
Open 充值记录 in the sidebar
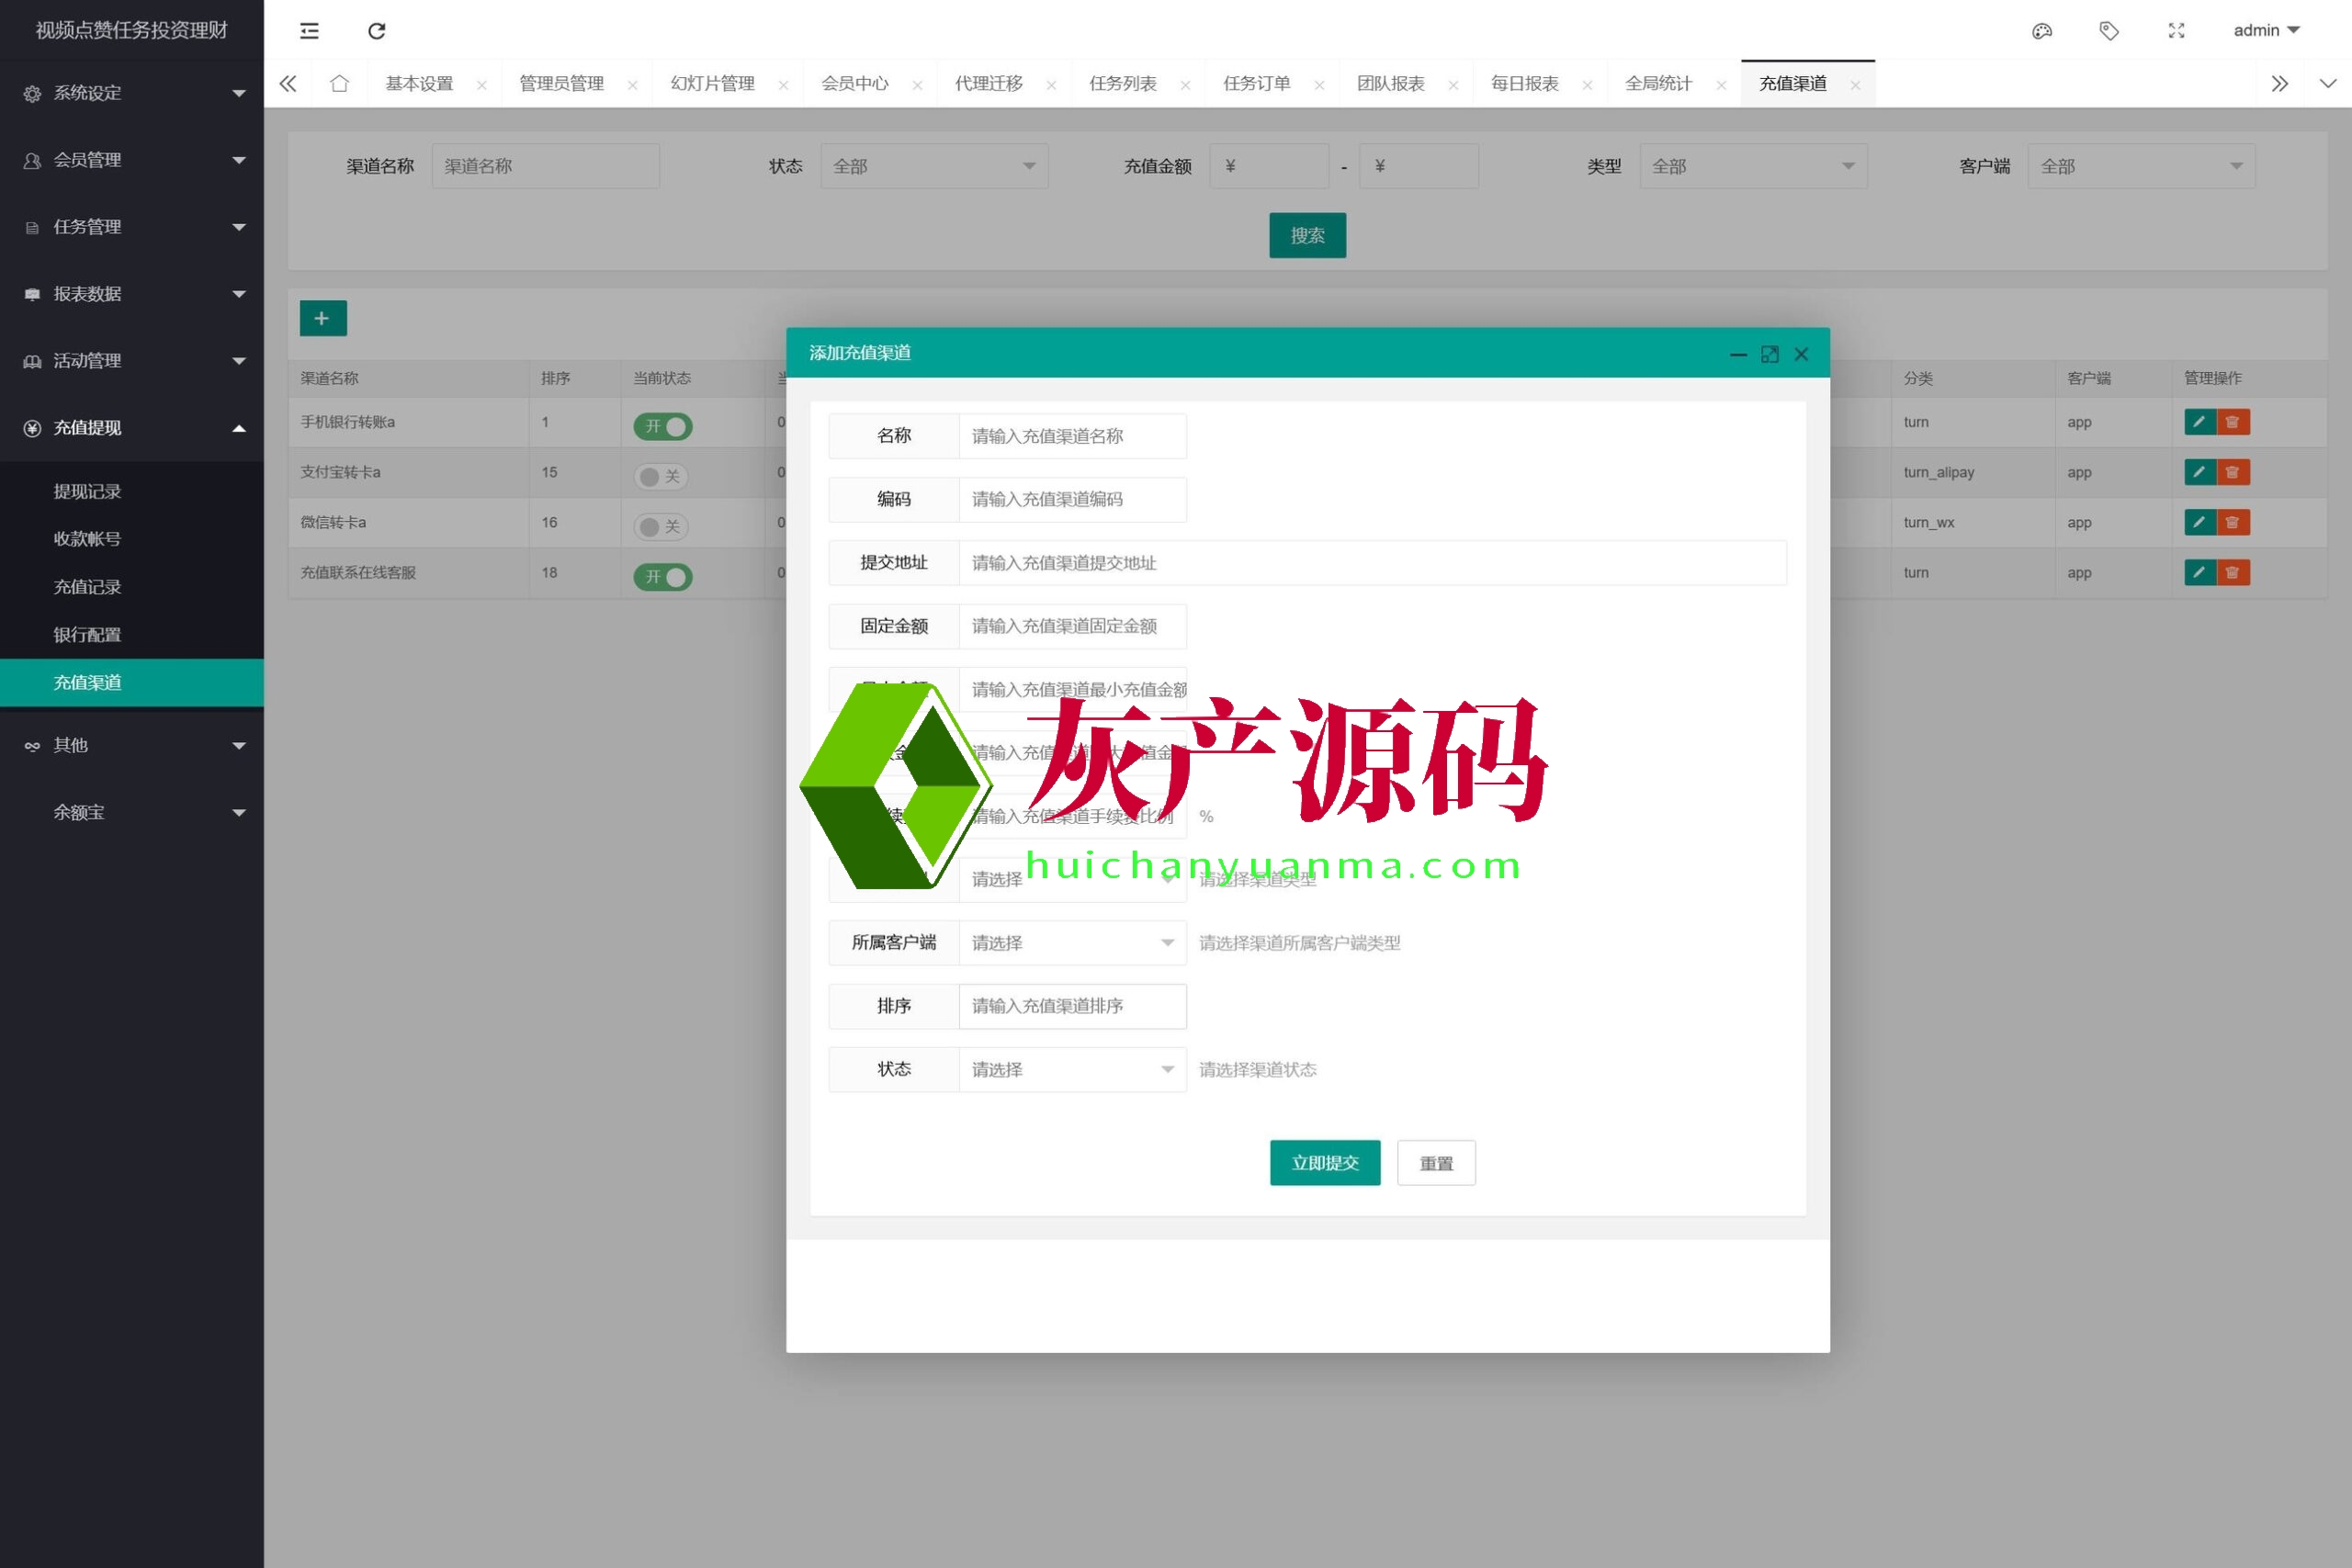click(87, 587)
